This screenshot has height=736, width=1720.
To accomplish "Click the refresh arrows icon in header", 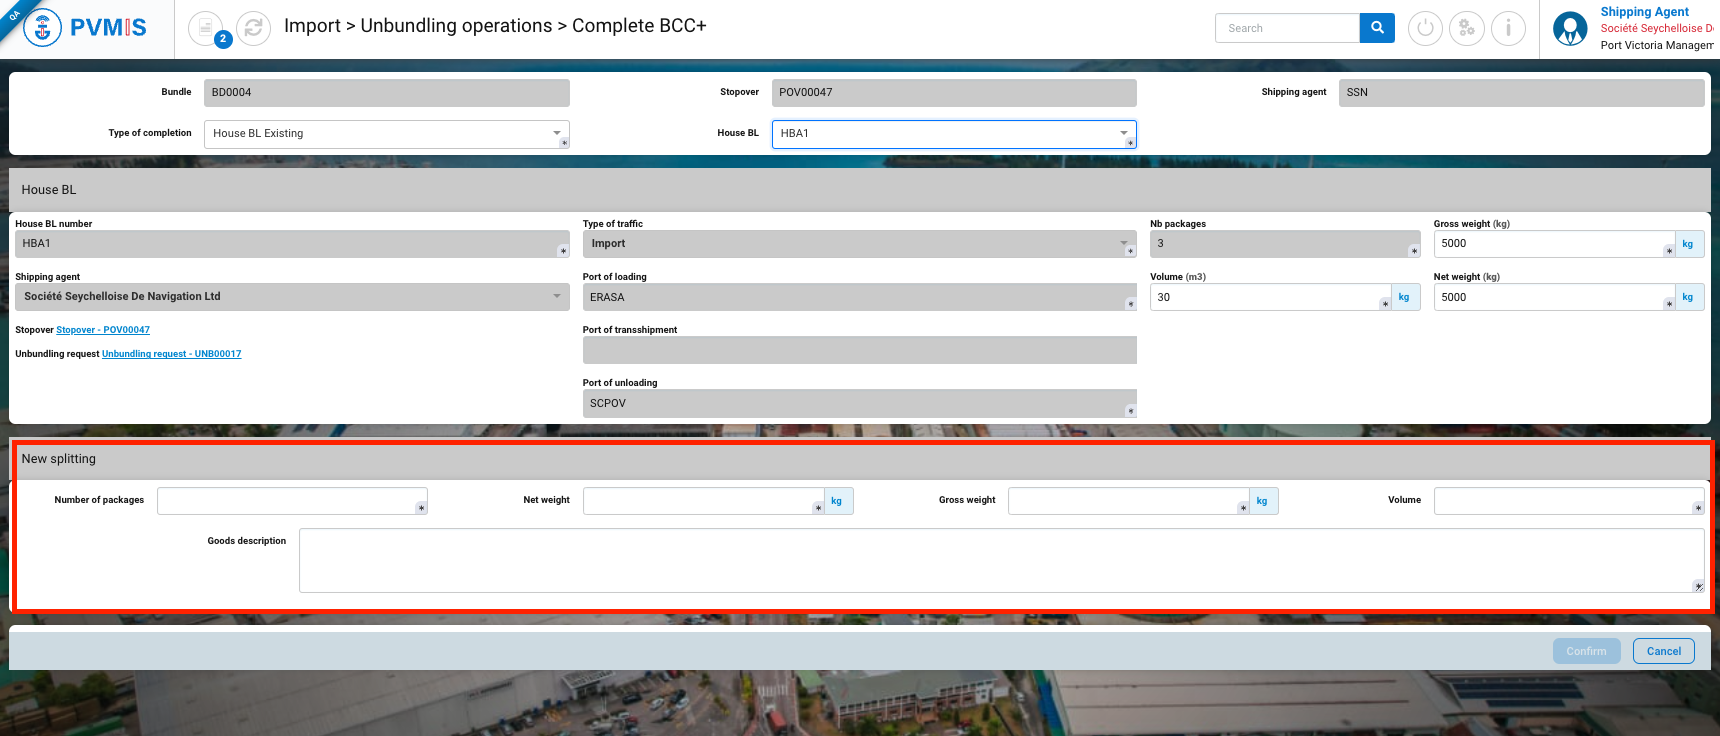I will click(x=253, y=28).
